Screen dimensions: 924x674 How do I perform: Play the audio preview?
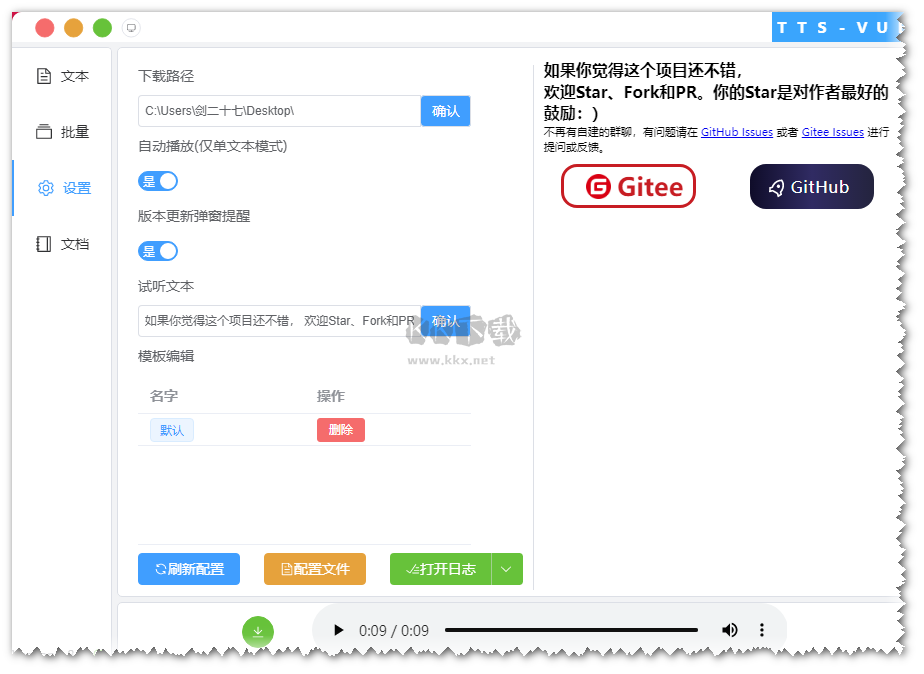click(x=338, y=630)
